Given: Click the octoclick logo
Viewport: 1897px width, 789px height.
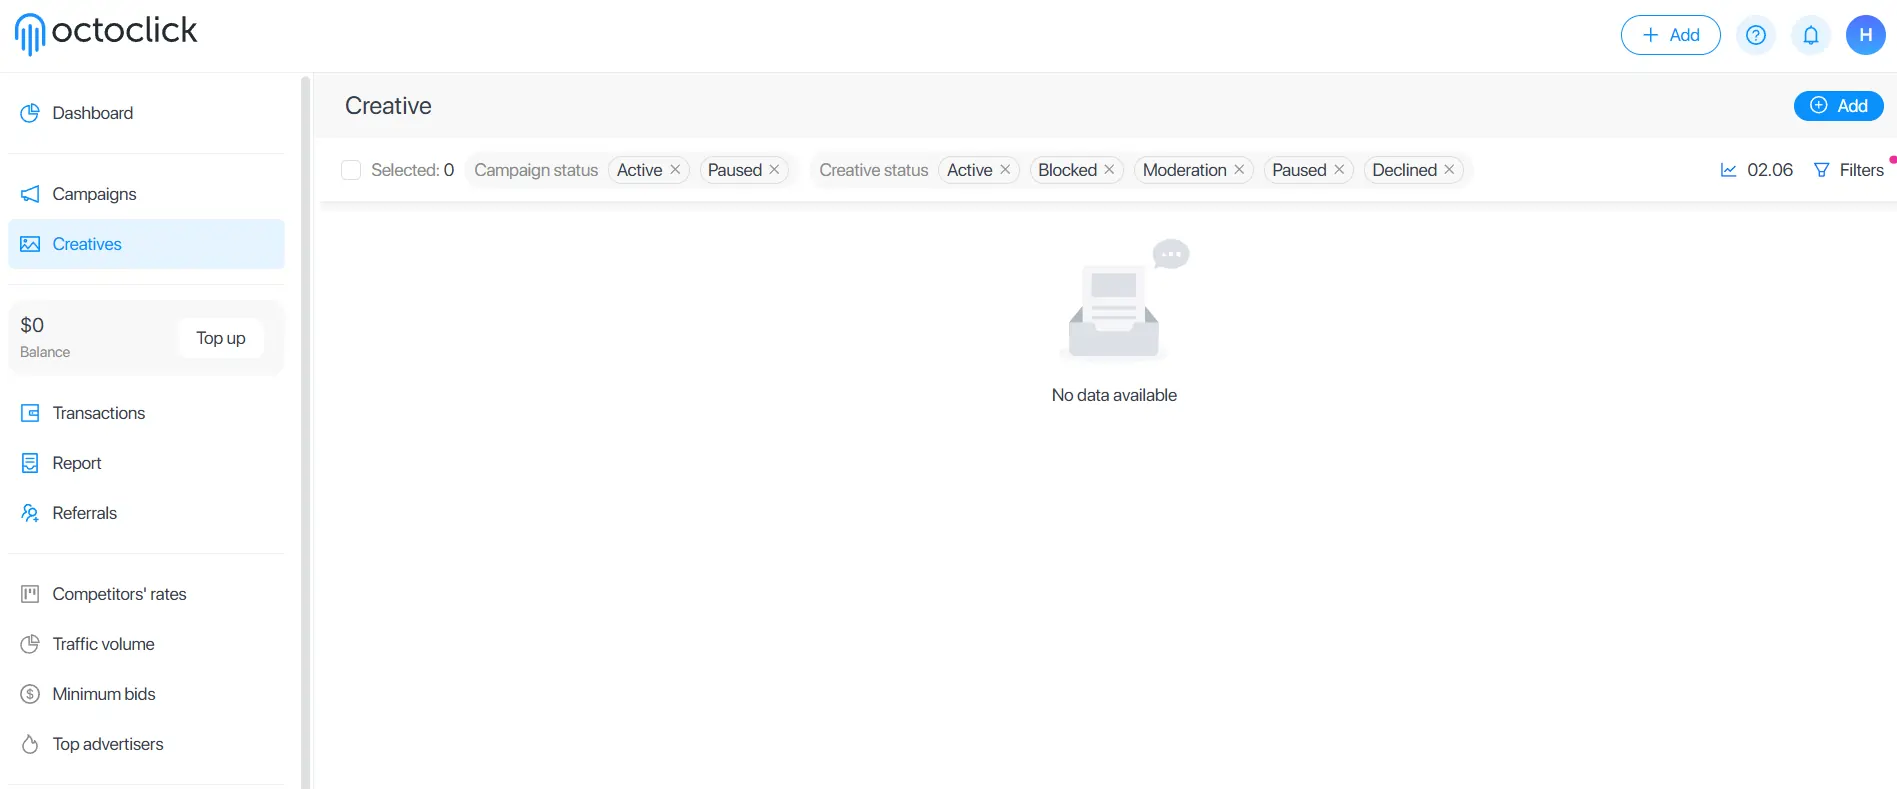Looking at the screenshot, I should 106,33.
